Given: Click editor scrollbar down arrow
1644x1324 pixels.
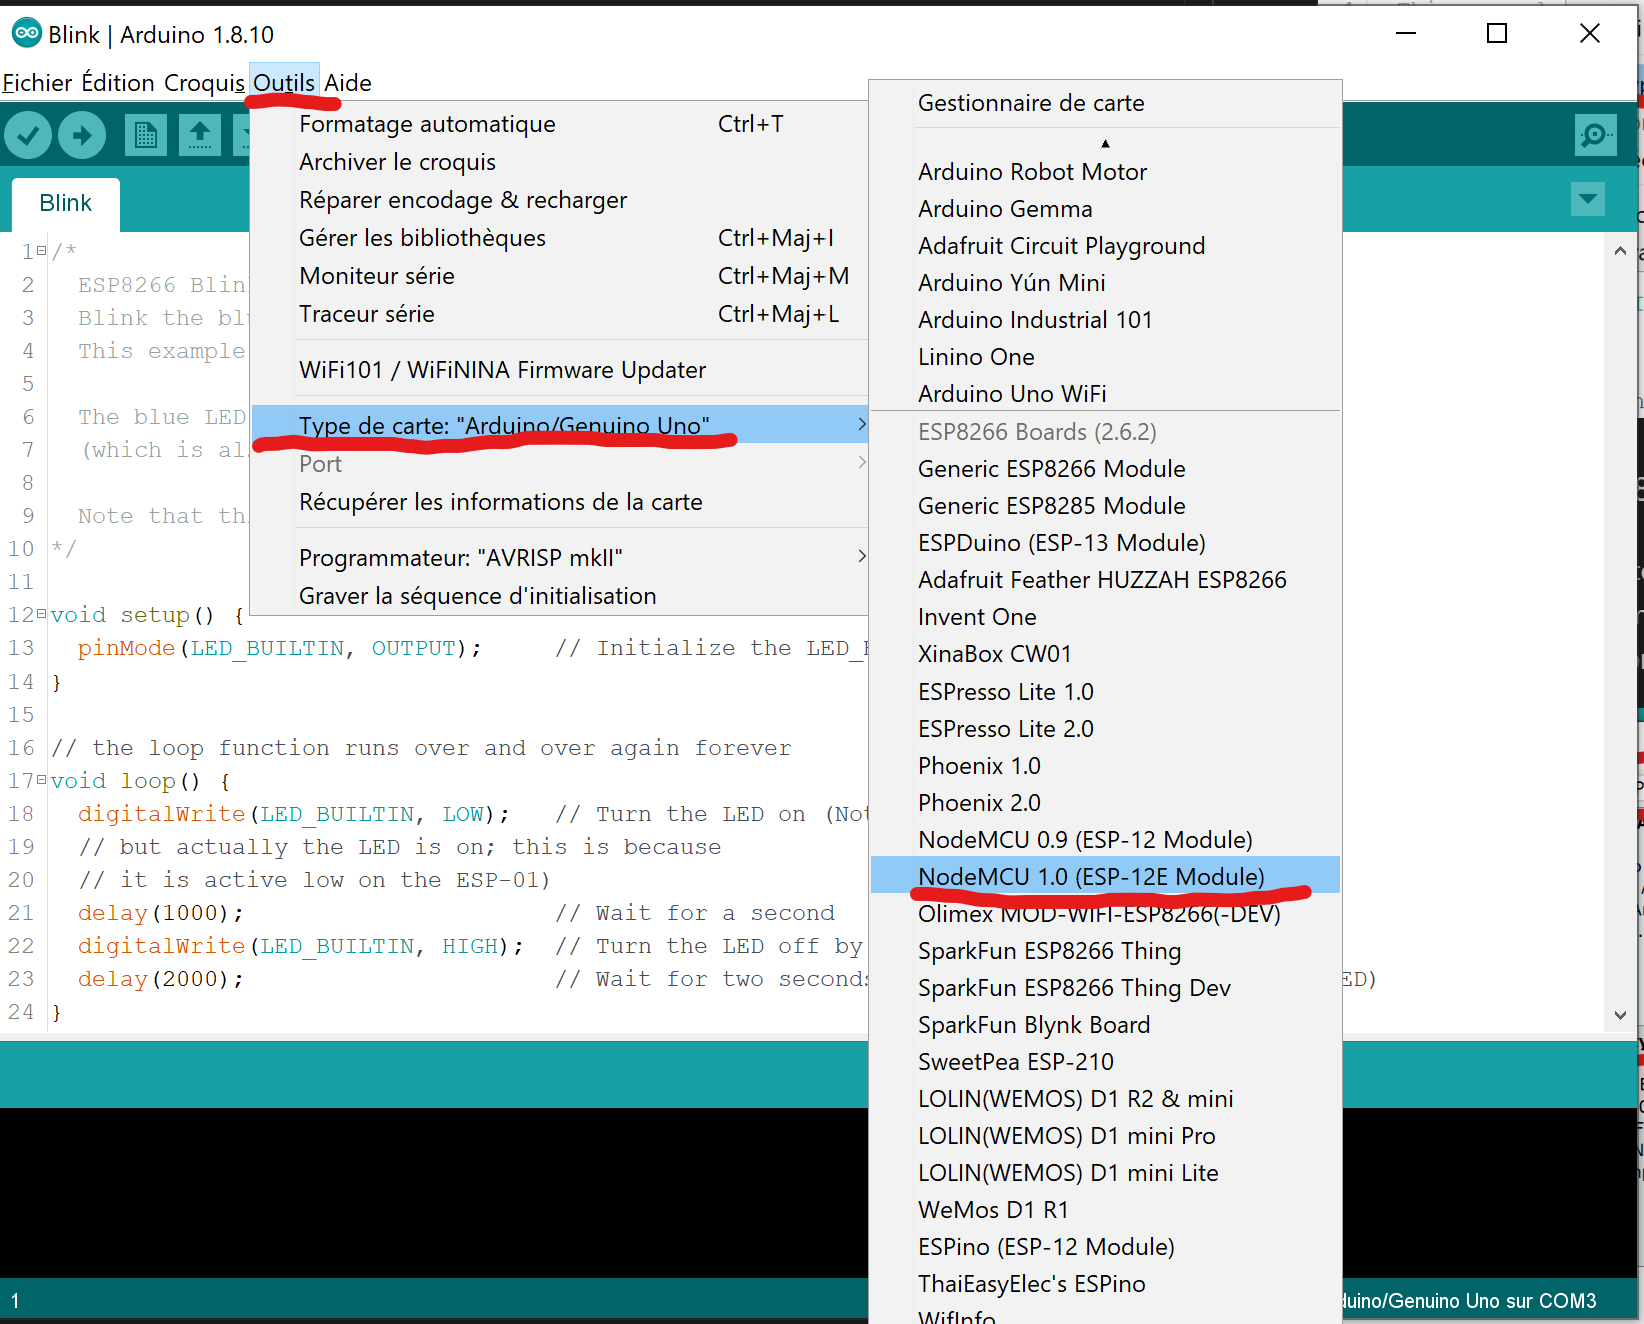Looking at the screenshot, I should click(1620, 1014).
